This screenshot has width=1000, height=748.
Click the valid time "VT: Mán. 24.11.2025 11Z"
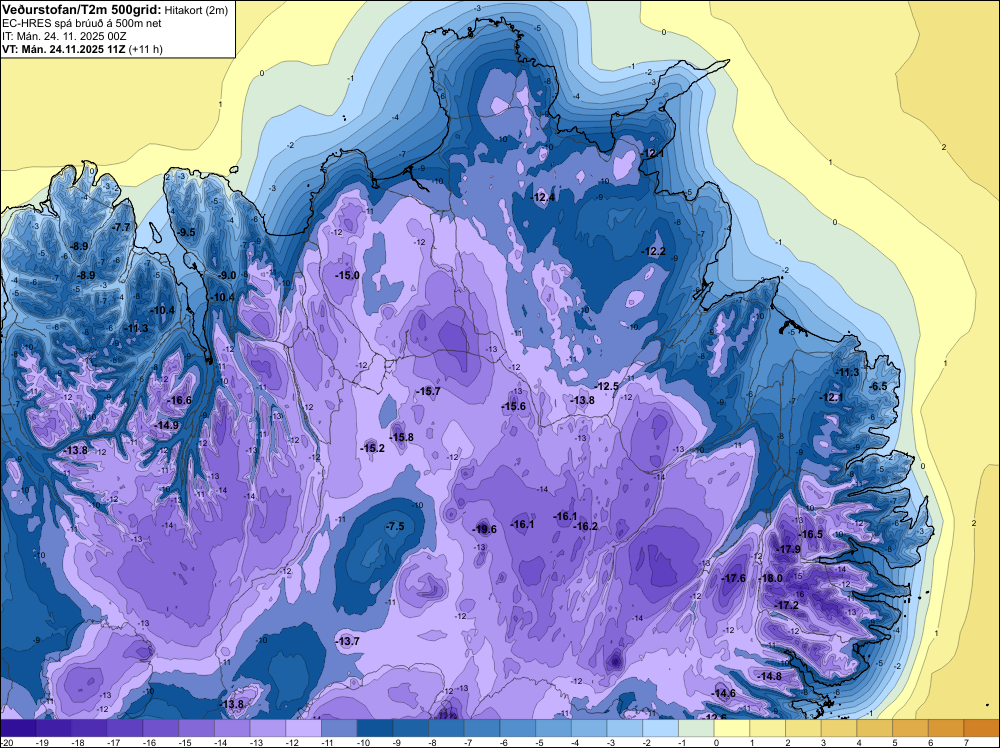[64, 49]
